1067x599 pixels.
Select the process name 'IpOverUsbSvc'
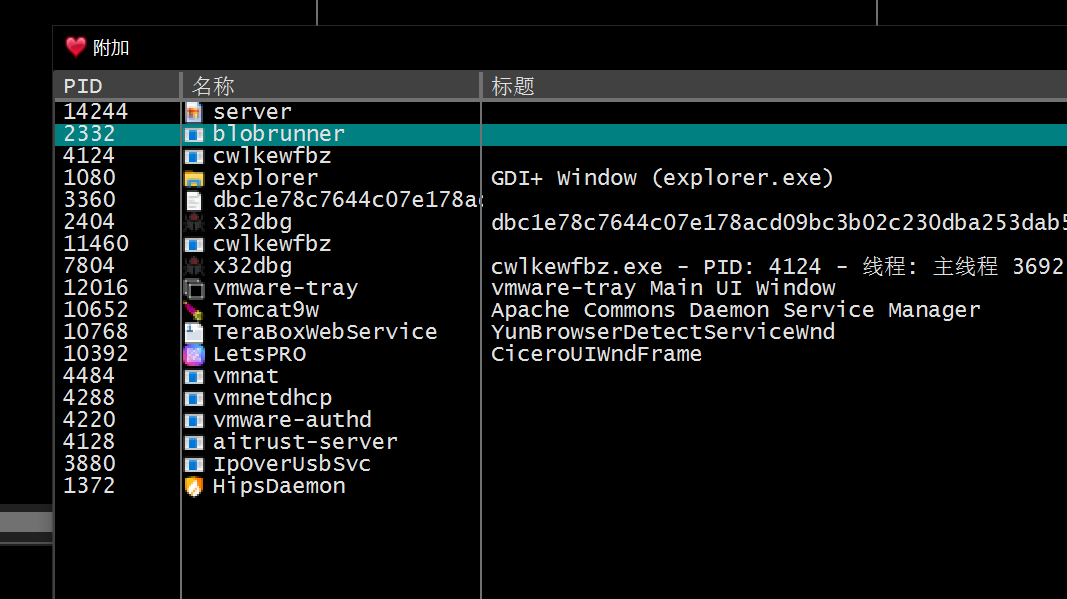292,464
